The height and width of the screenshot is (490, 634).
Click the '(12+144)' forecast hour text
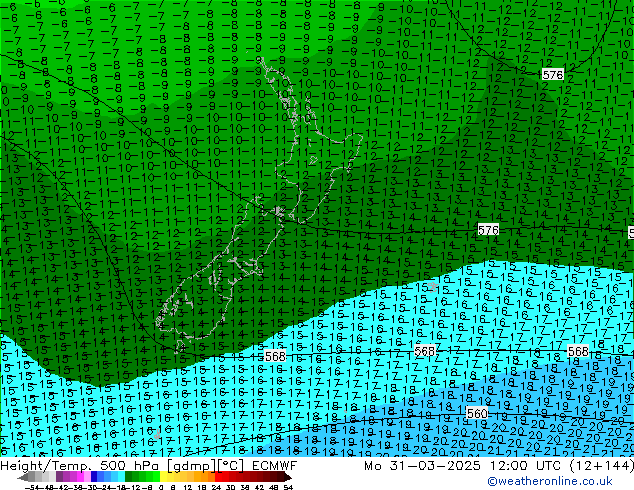tap(602, 466)
